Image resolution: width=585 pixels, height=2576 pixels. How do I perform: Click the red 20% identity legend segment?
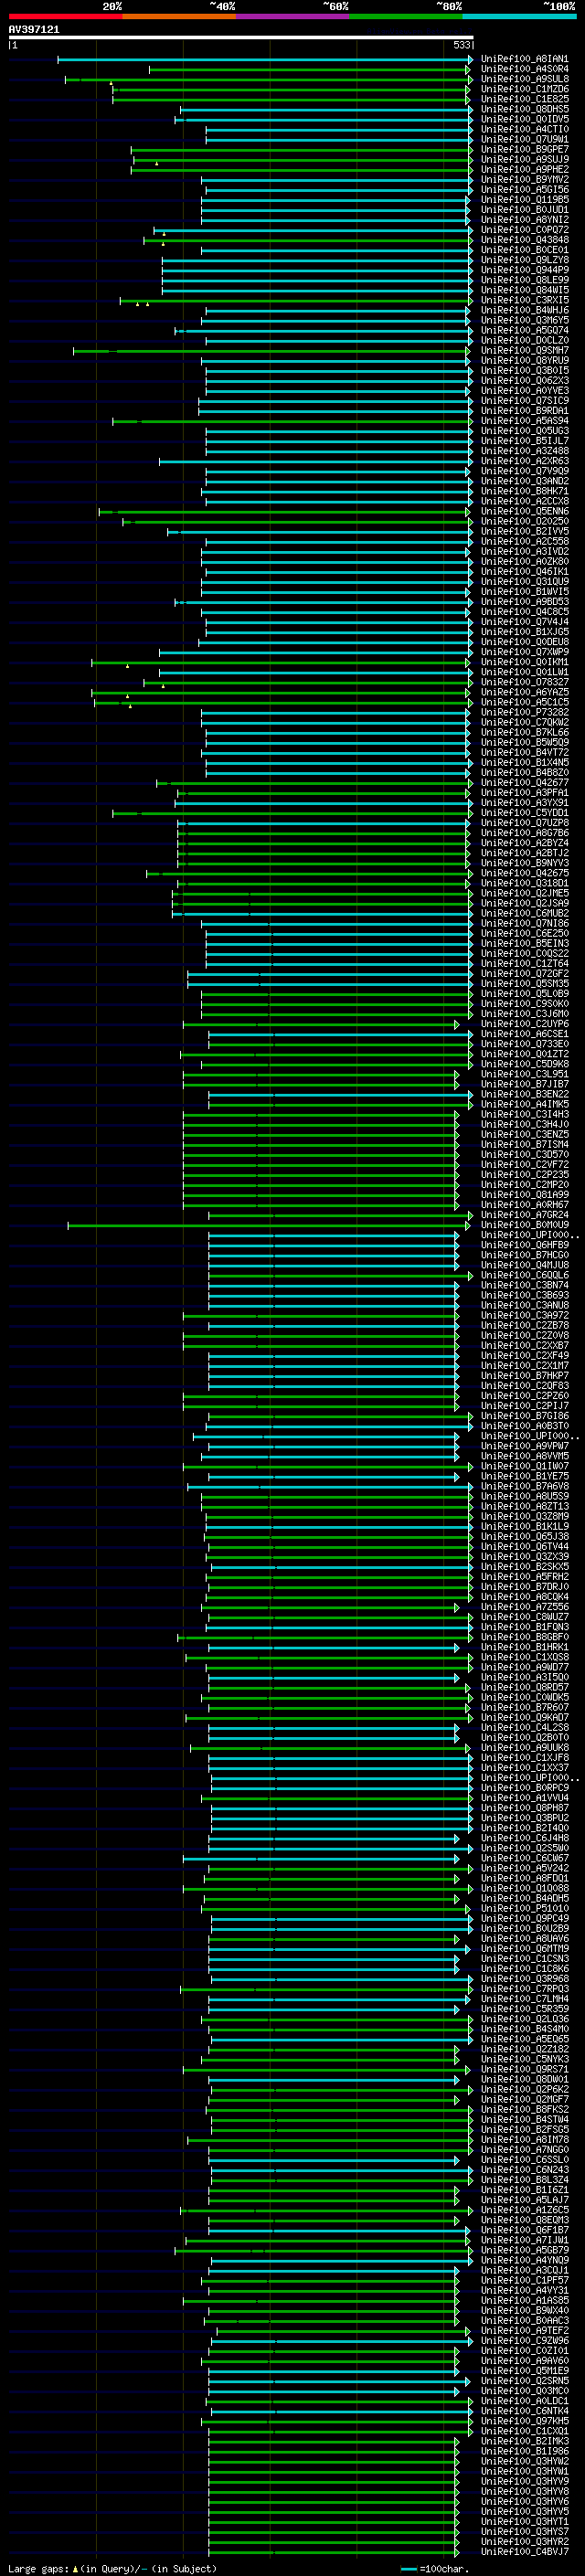[66, 16]
